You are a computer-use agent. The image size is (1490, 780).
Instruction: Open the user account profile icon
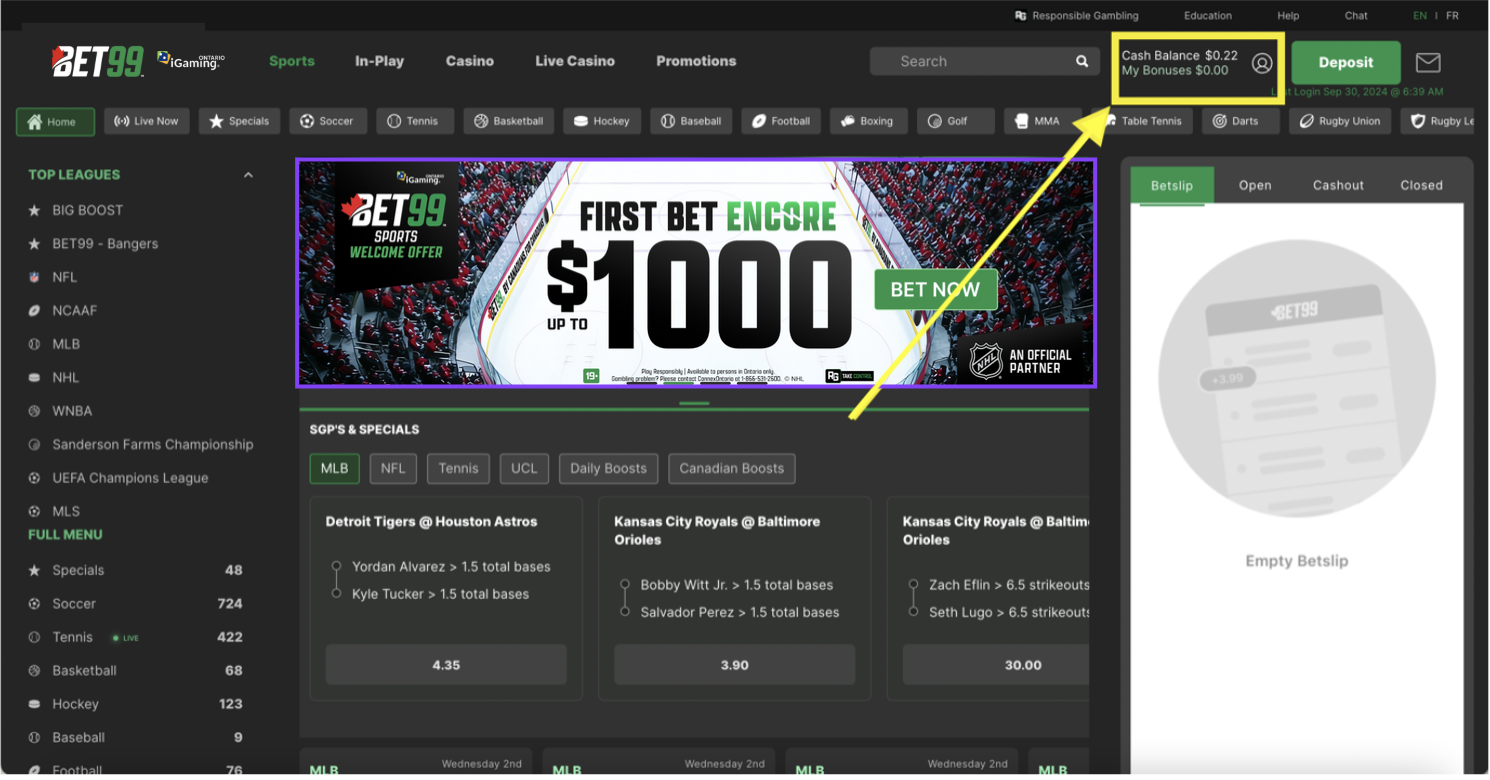click(1262, 63)
